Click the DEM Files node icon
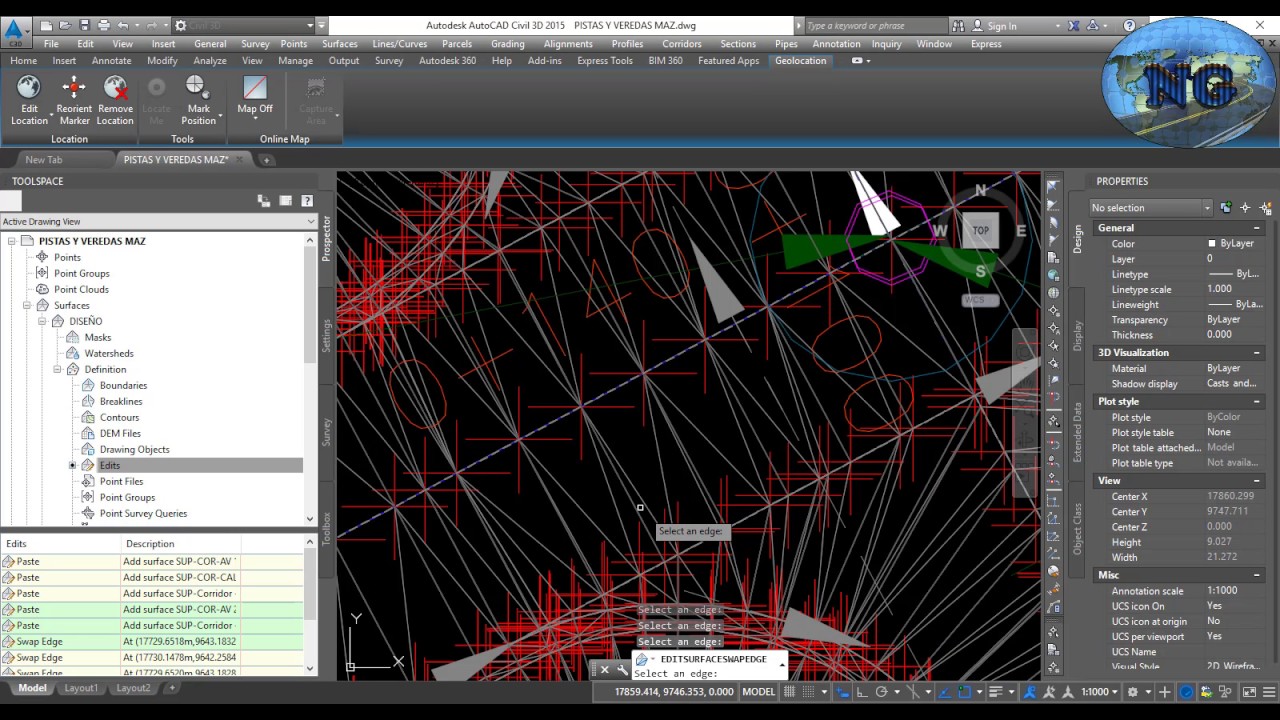 pos(88,433)
